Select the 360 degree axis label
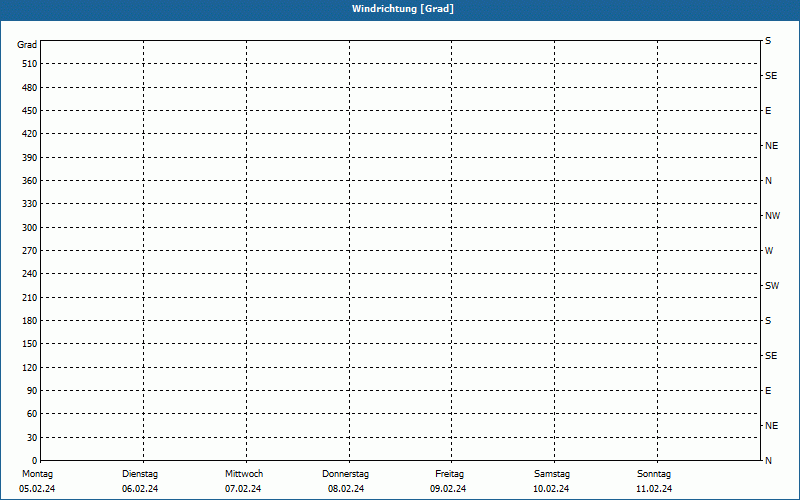Image resolution: width=800 pixels, height=500 pixels. [x=29, y=181]
